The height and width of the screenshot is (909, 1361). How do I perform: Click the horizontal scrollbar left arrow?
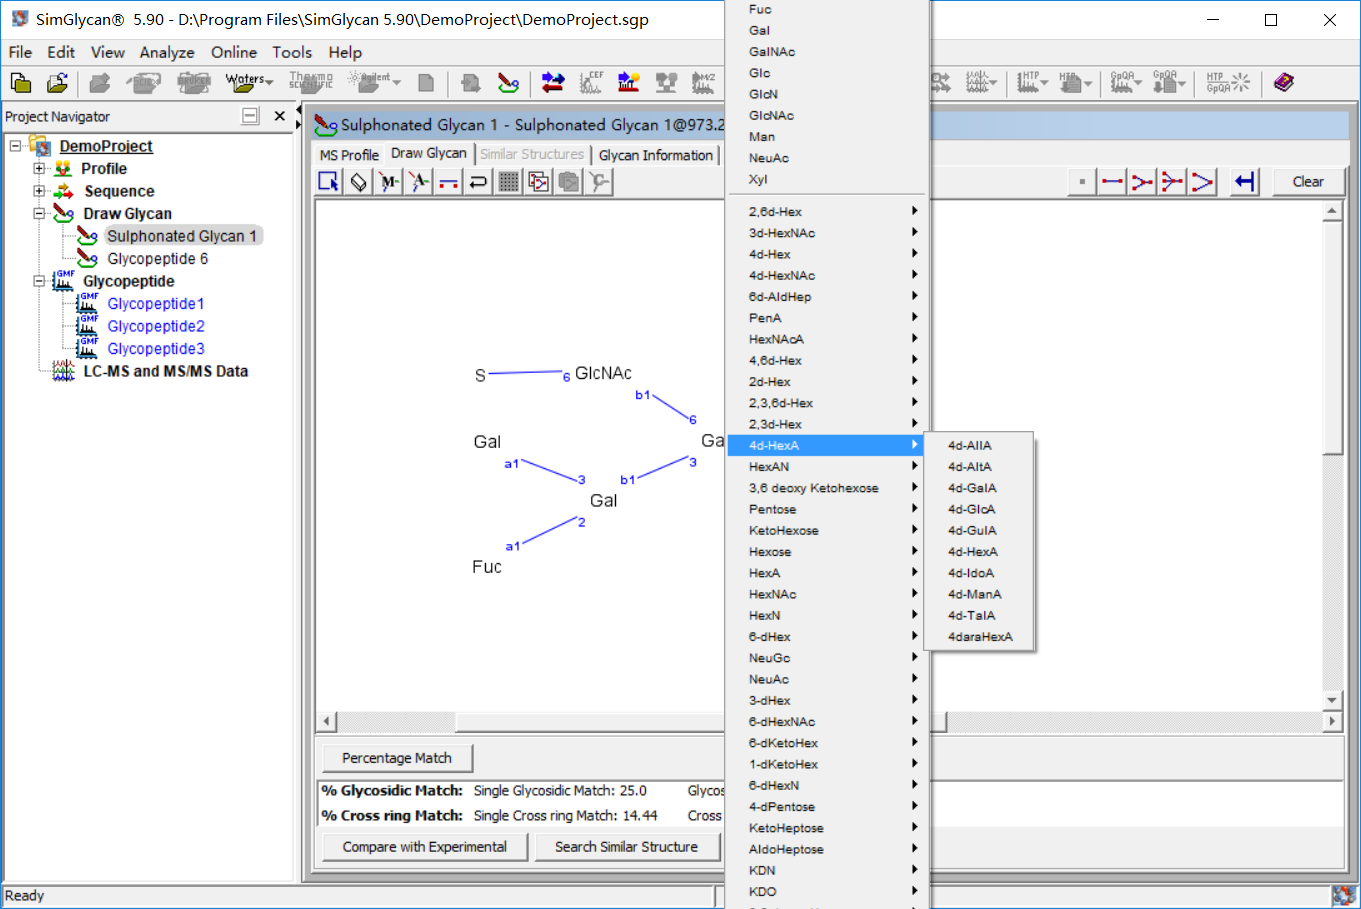[327, 721]
